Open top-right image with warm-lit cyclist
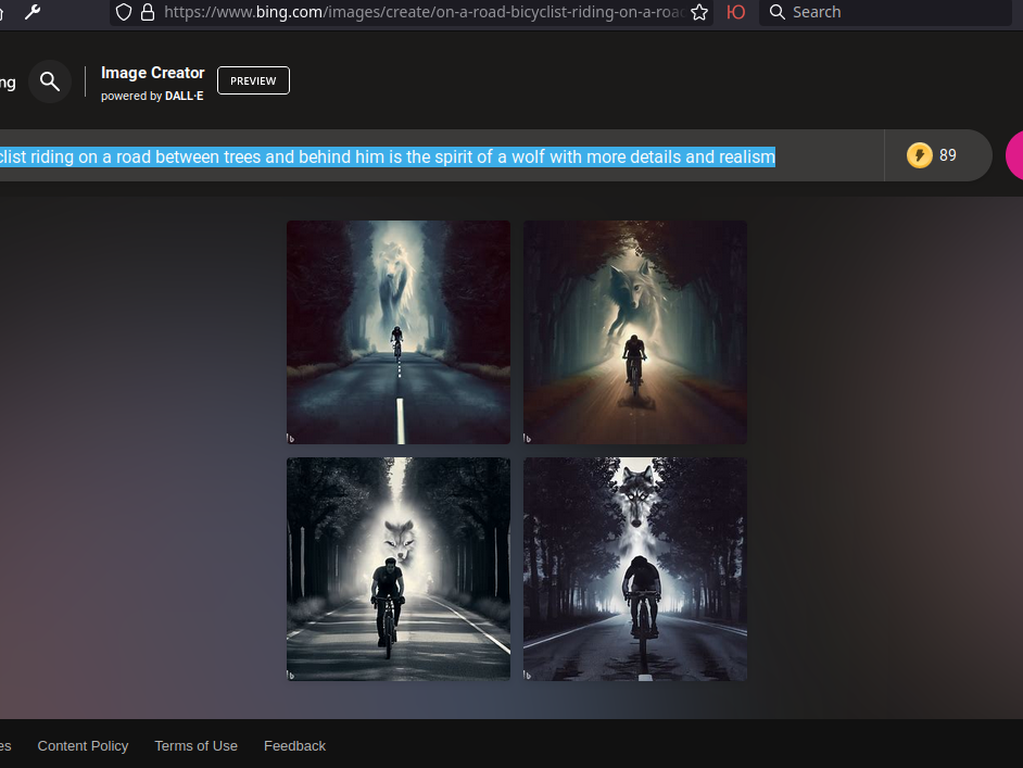1023x768 pixels. pos(635,332)
